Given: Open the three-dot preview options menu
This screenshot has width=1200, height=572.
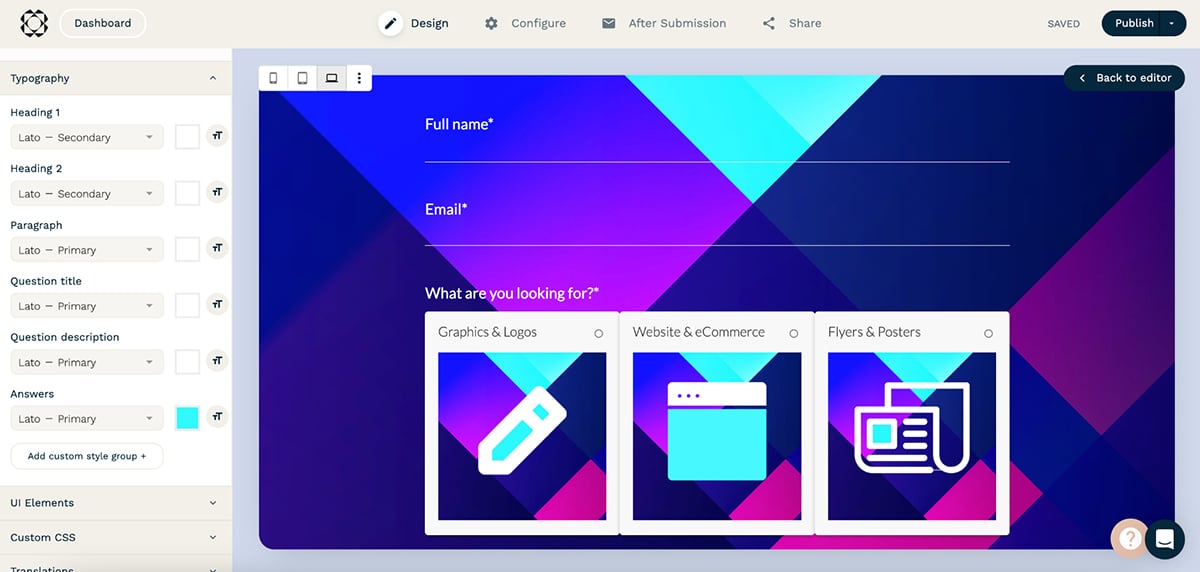Looking at the screenshot, I should (x=359, y=78).
